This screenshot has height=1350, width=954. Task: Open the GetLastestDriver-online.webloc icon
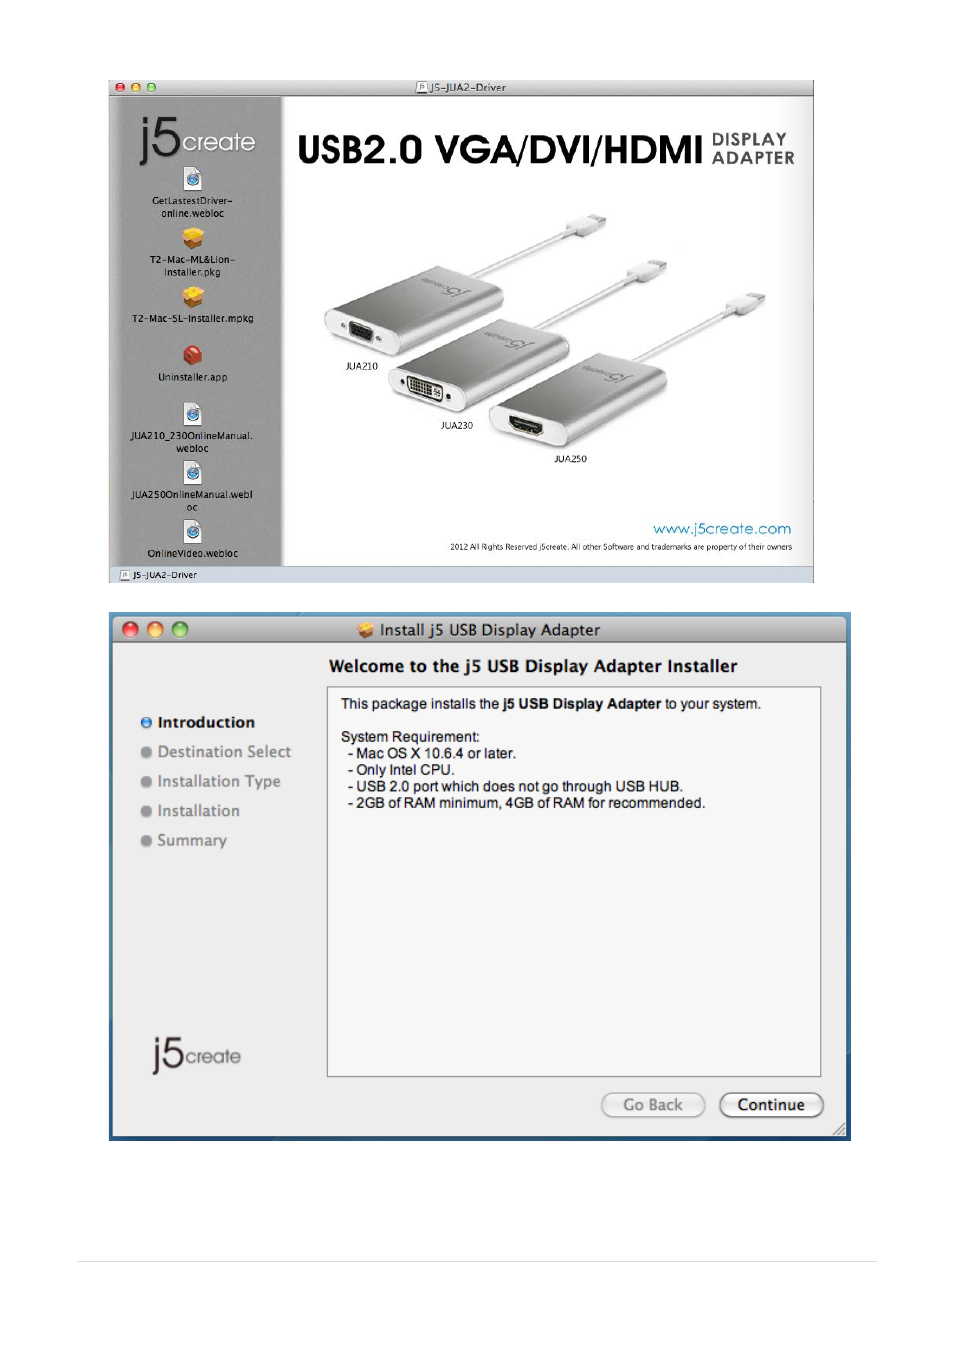193,179
